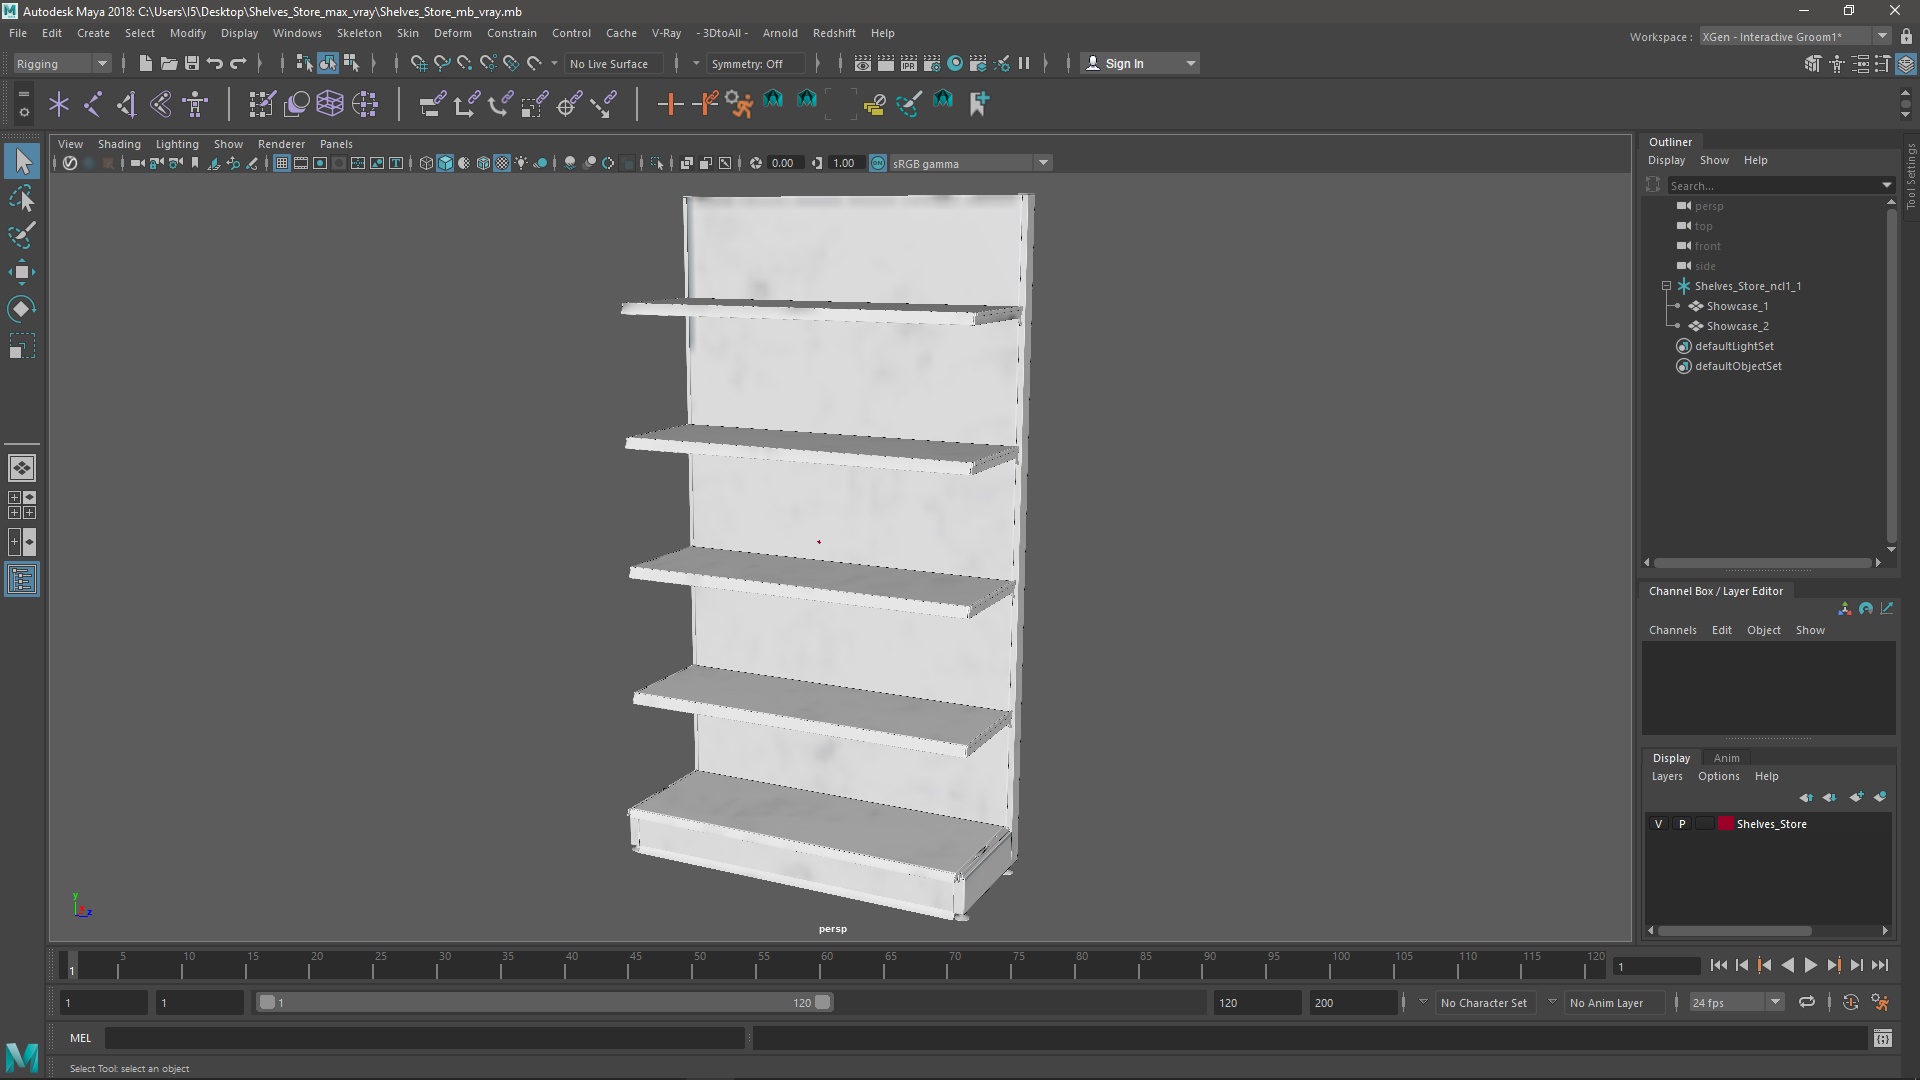The height and width of the screenshot is (1080, 1920).
Task: Click the Orient Constraint shelf icon
Action: tap(500, 103)
